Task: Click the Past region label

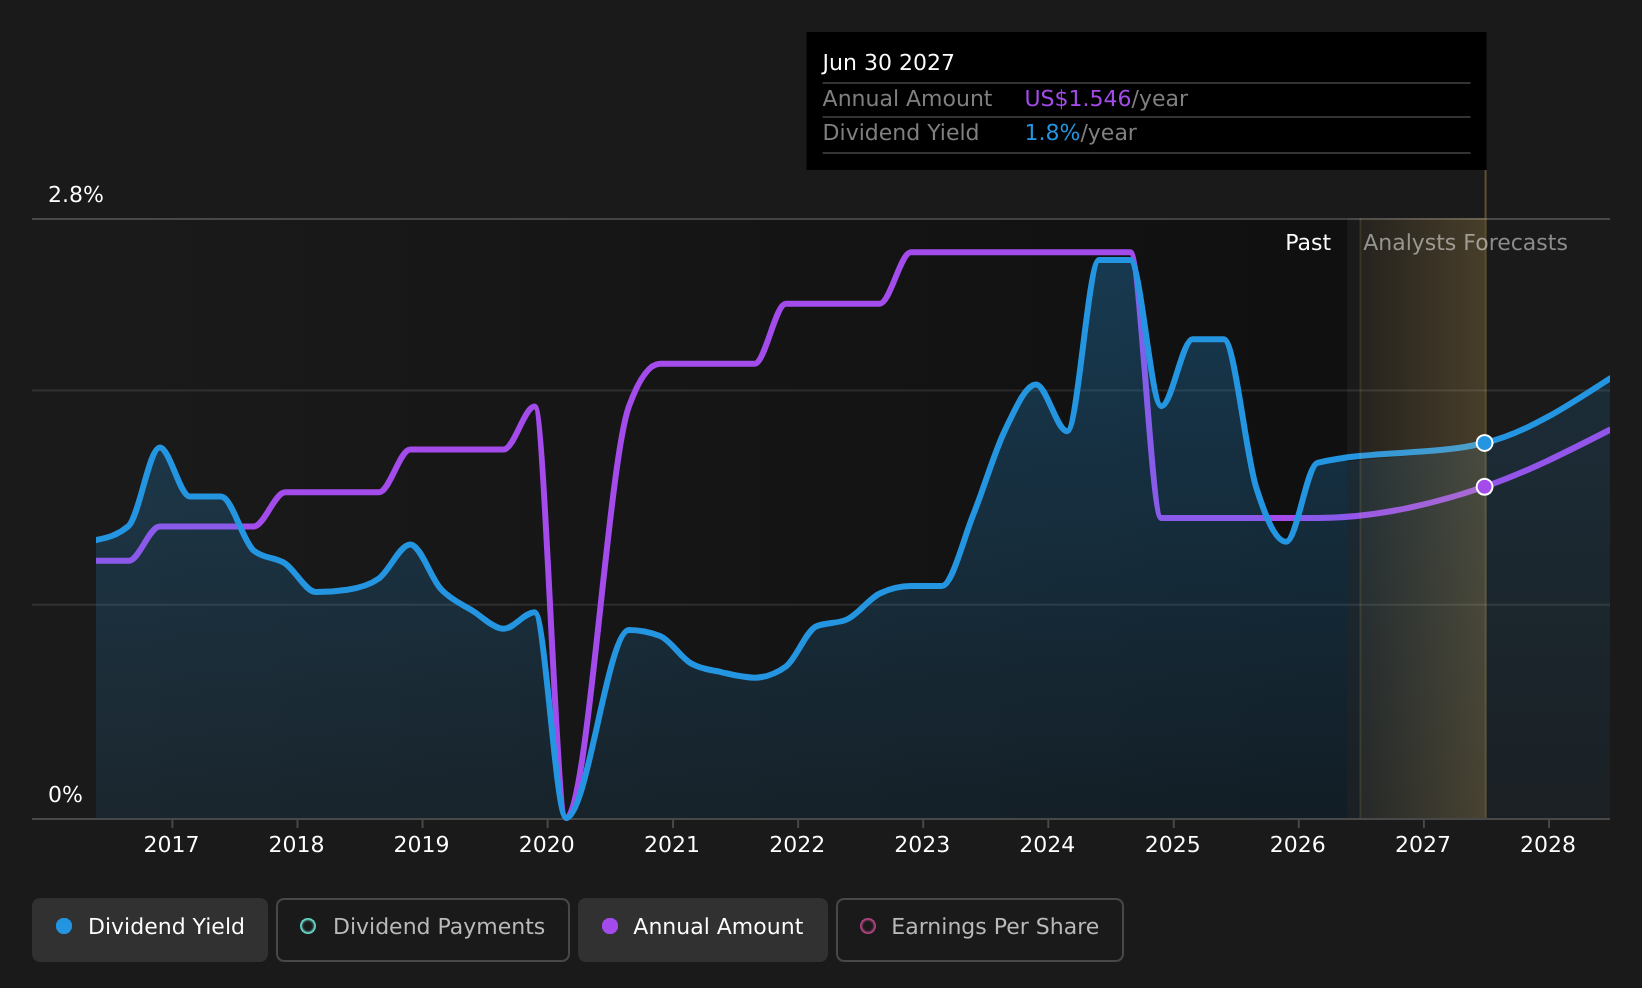Action: click(x=1308, y=243)
